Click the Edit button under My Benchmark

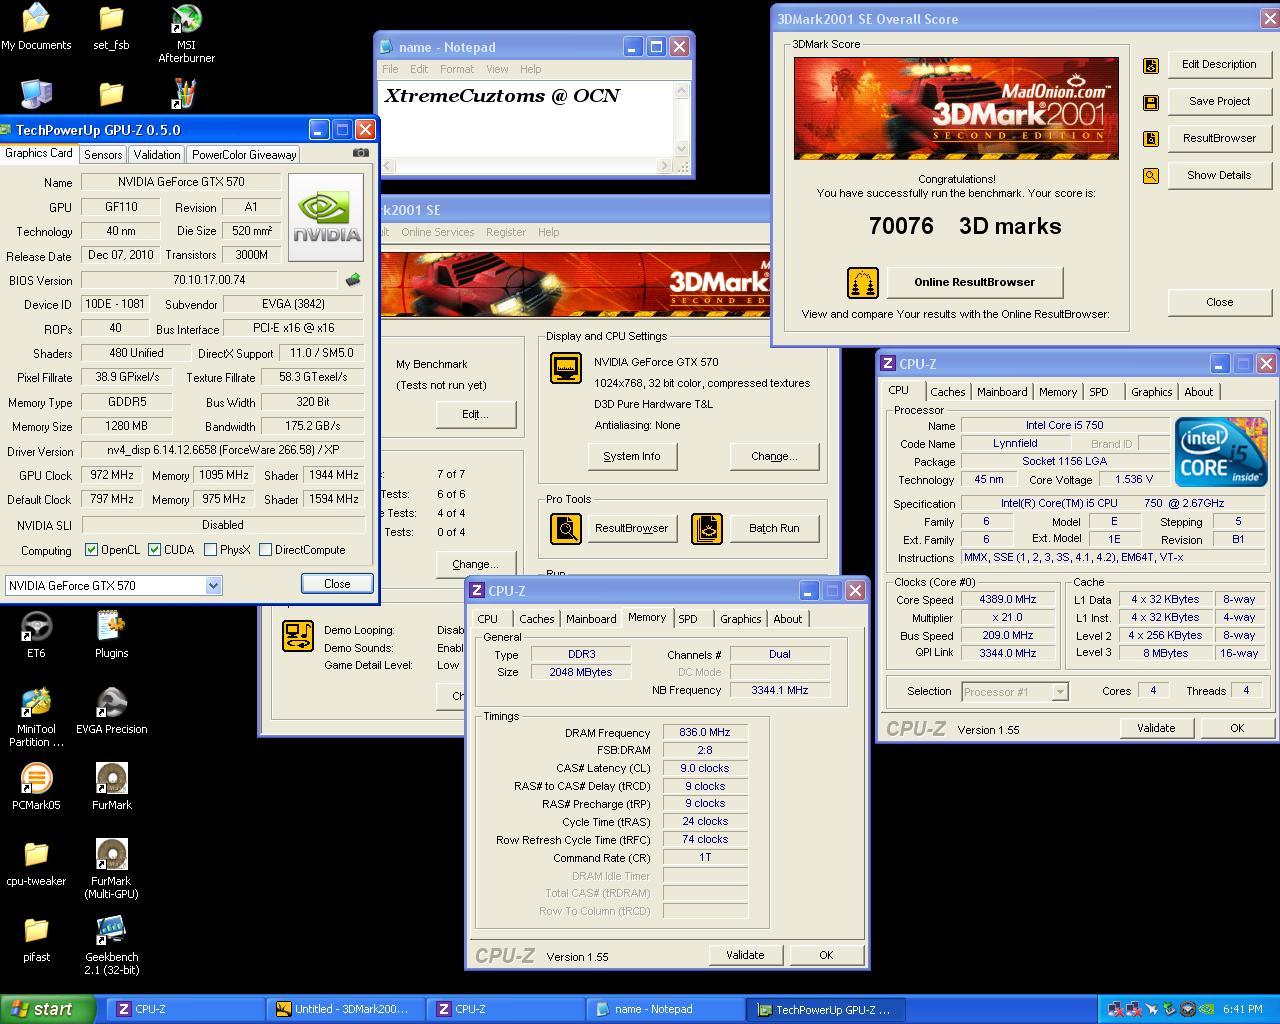pos(474,414)
